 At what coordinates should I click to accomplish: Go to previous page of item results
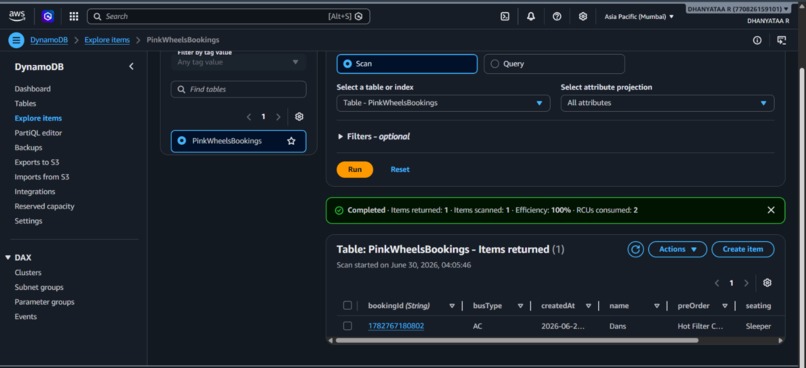(x=717, y=283)
